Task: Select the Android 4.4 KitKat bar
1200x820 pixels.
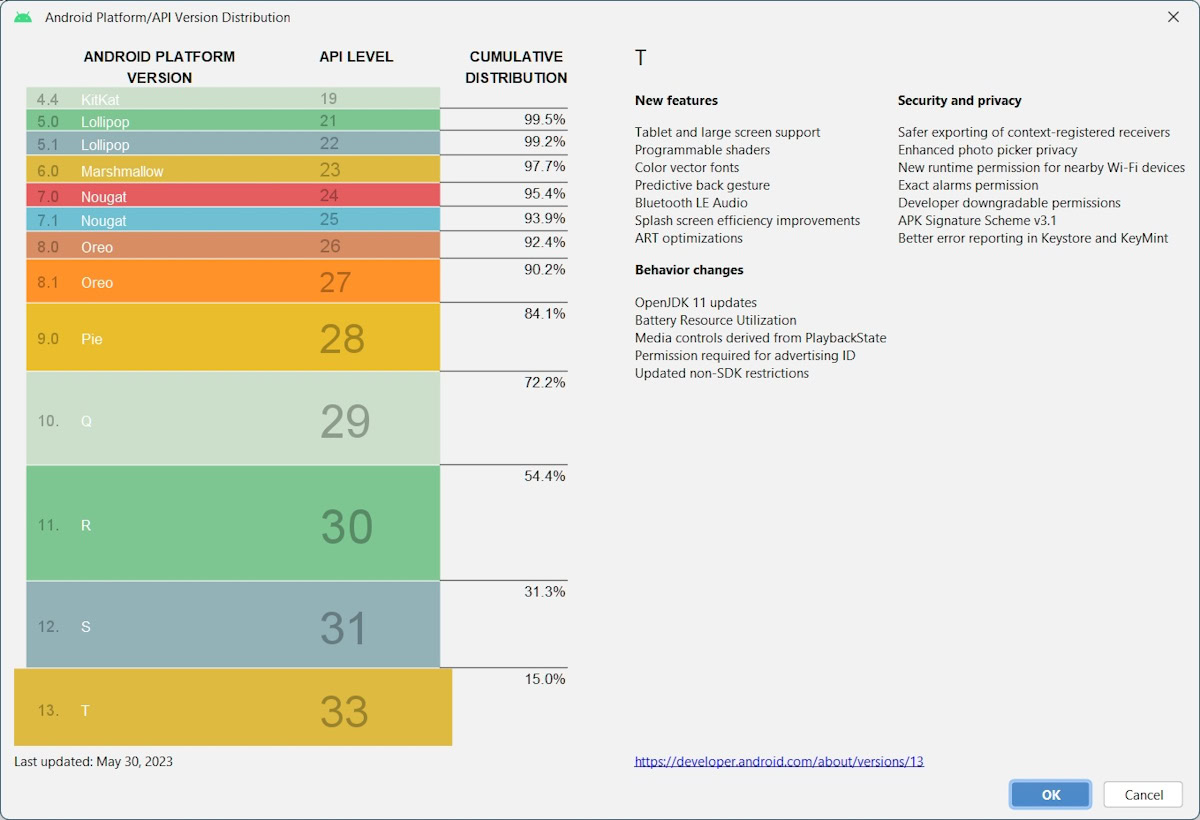Action: click(230, 98)
